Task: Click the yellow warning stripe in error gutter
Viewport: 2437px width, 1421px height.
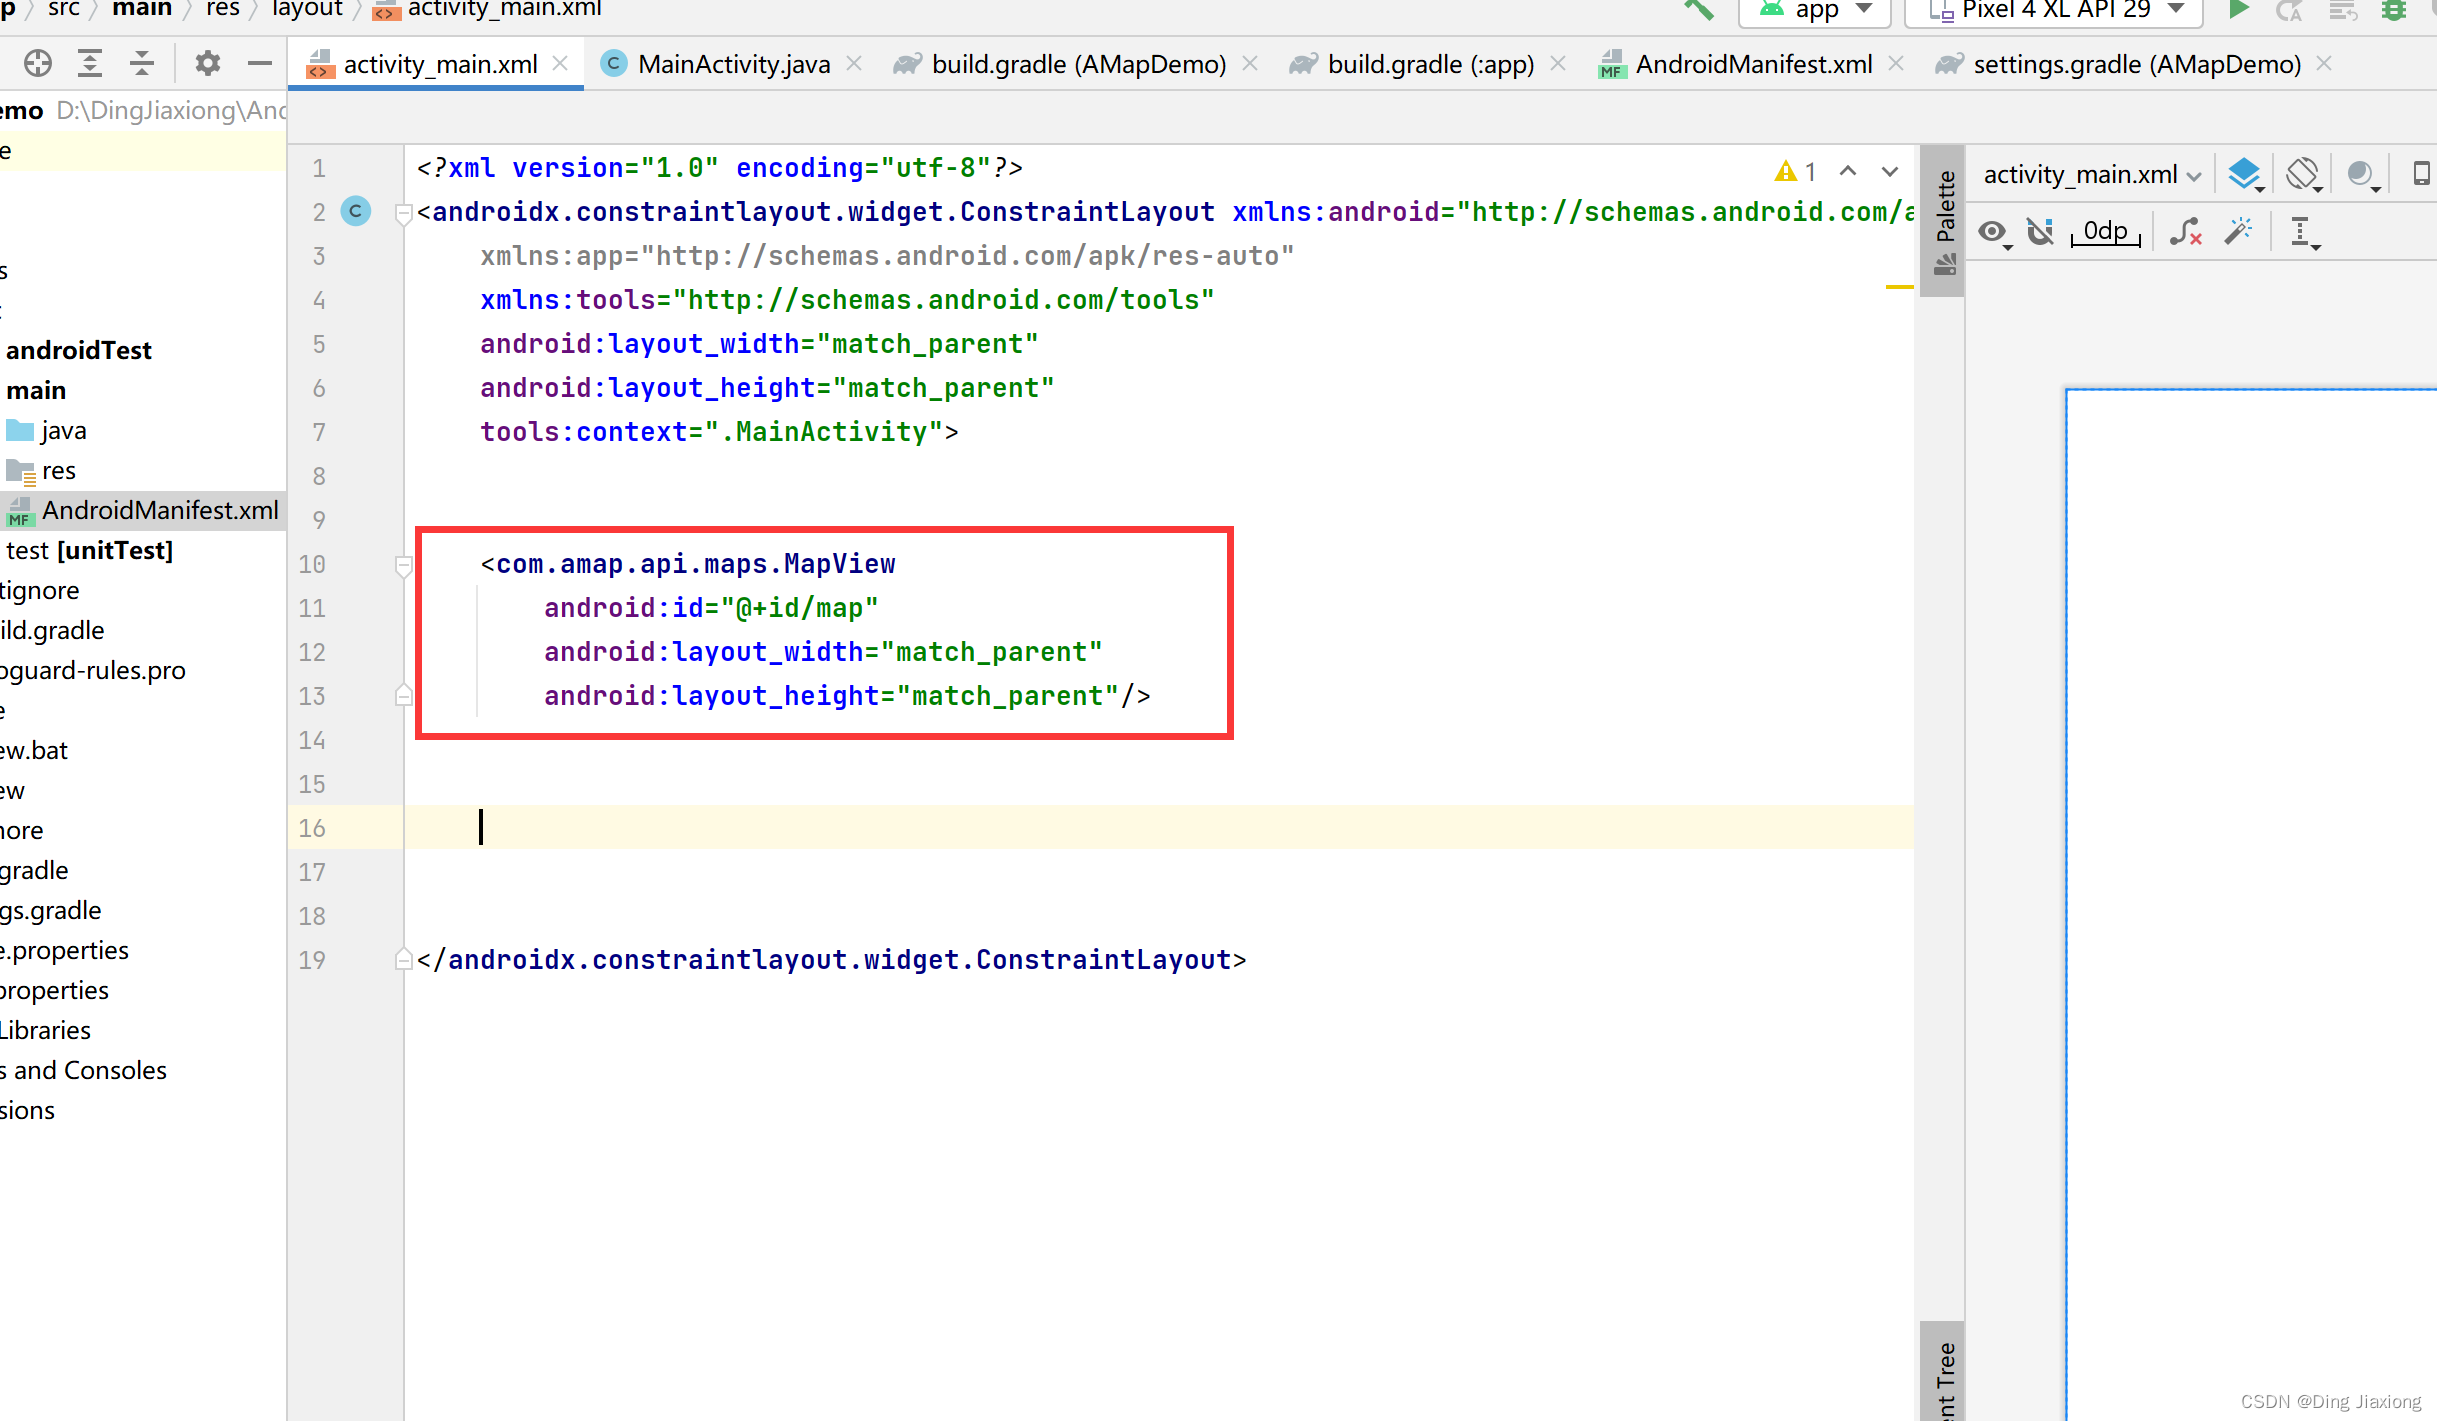Action: point(1898,287)
